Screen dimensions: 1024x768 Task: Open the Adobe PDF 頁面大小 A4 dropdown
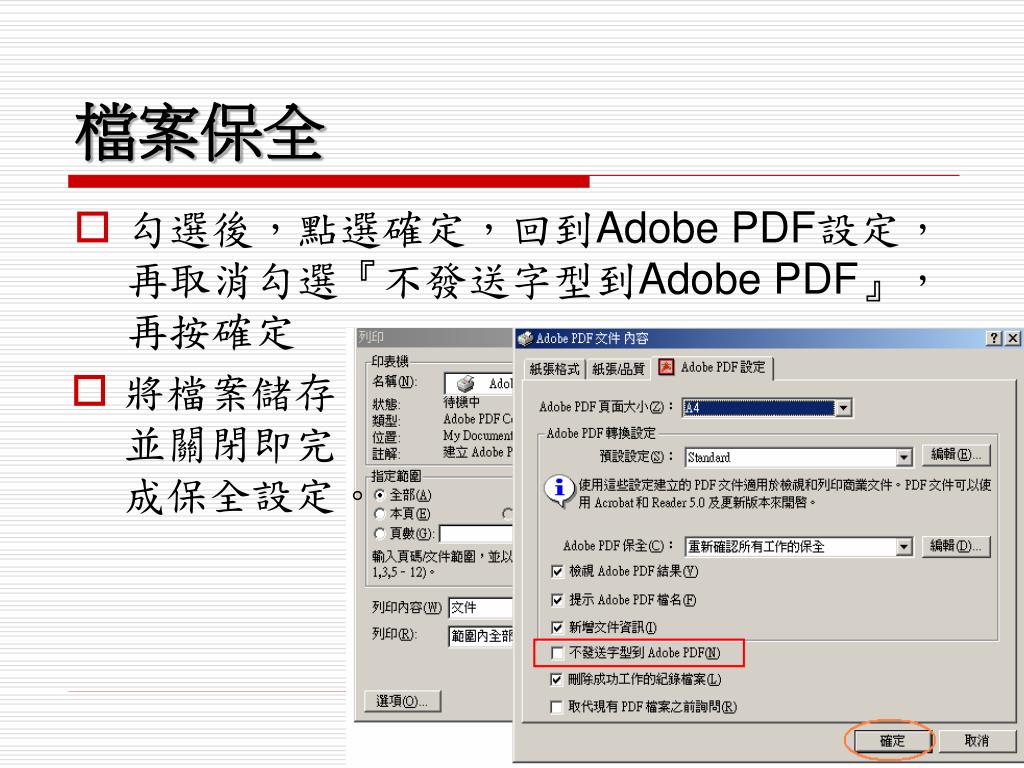point(844,408)
